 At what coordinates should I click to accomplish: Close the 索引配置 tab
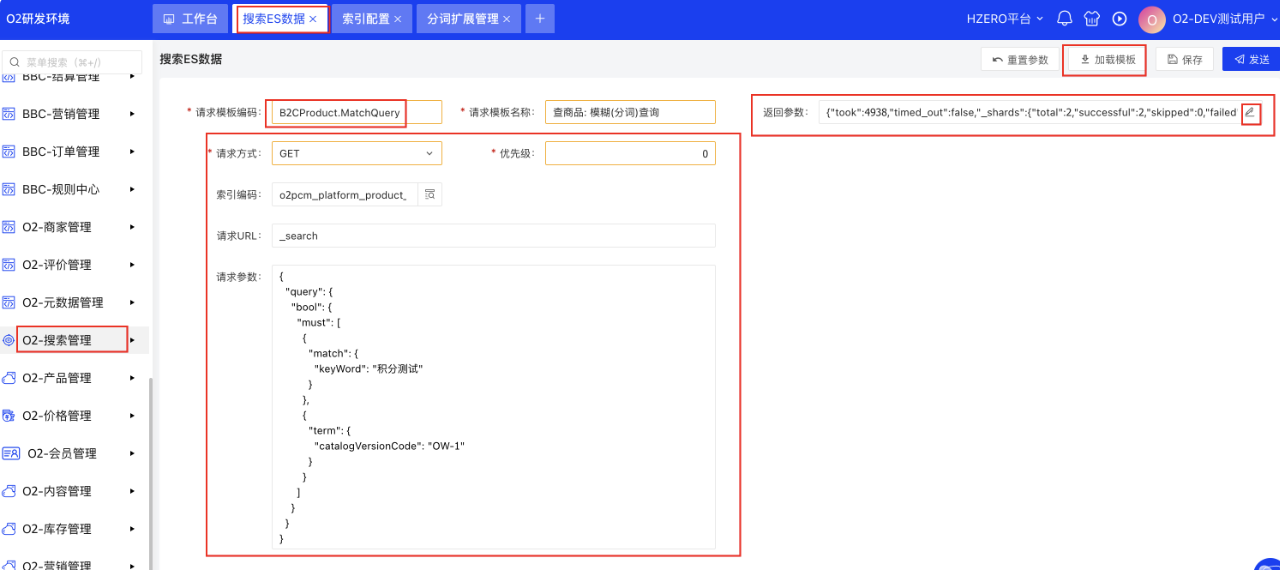tap(397, 19)
